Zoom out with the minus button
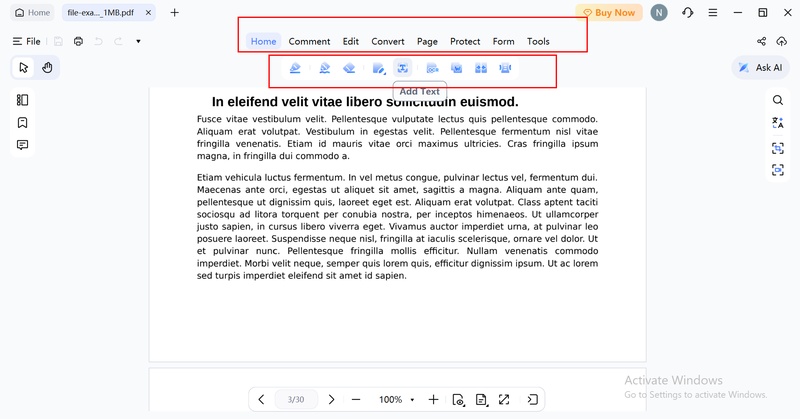The image size is (800, 419). pos(356,400)
